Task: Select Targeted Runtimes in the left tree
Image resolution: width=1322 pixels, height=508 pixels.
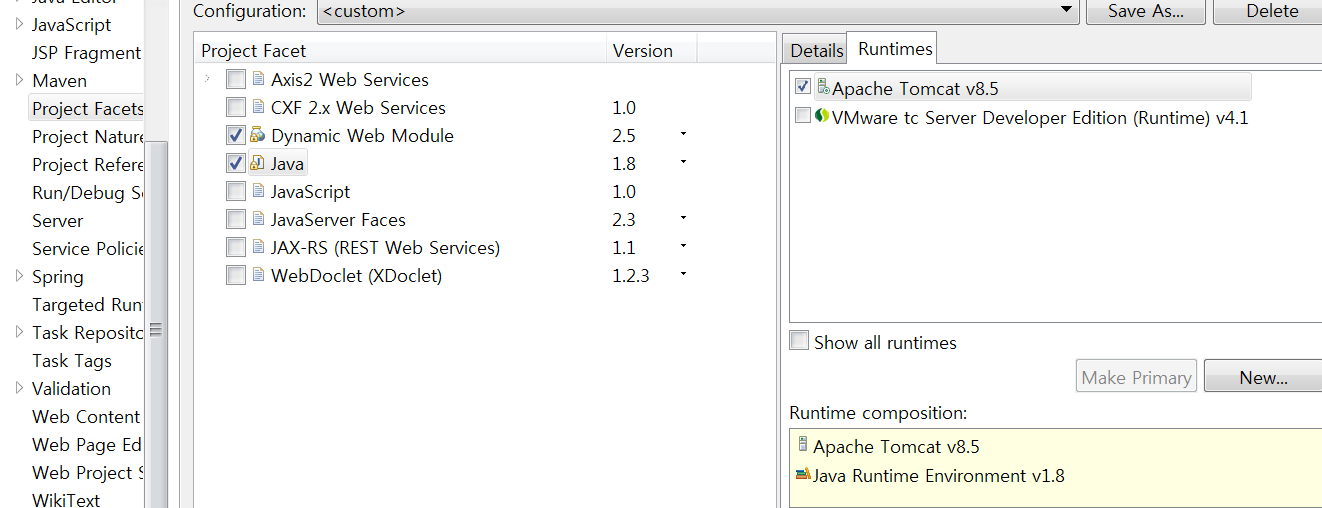Action: [88, 304]
